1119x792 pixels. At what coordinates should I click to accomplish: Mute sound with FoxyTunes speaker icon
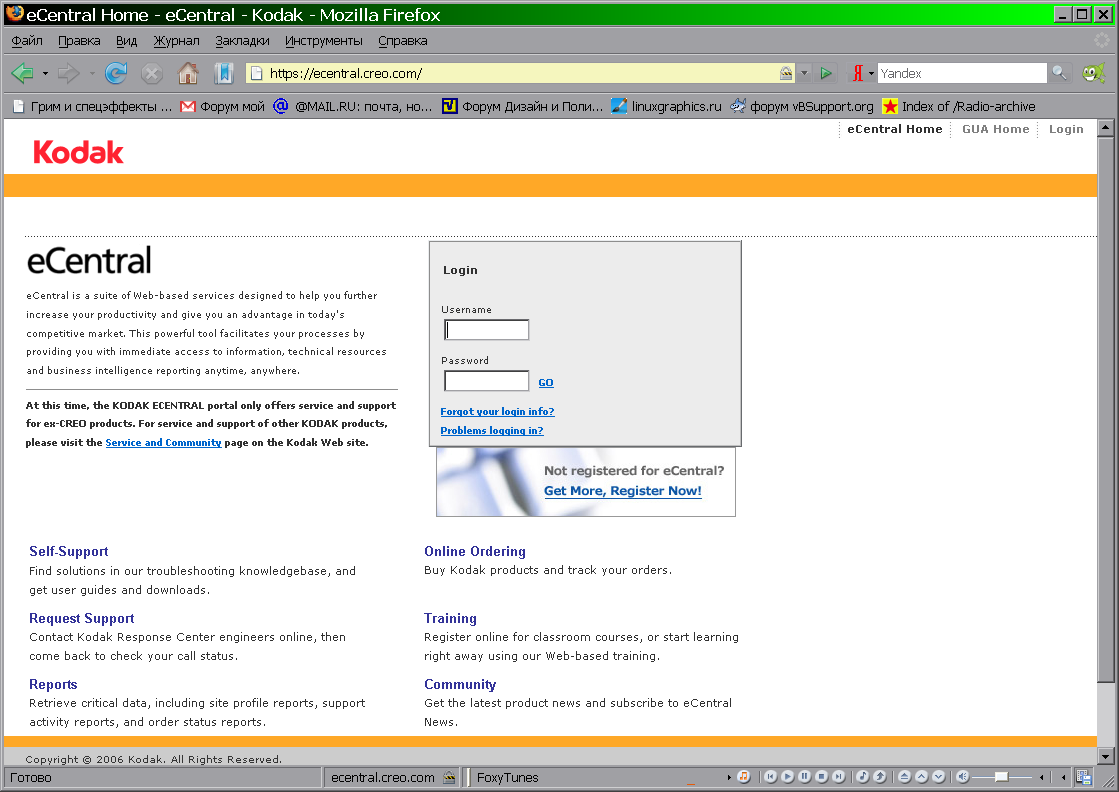coord(963,777)
